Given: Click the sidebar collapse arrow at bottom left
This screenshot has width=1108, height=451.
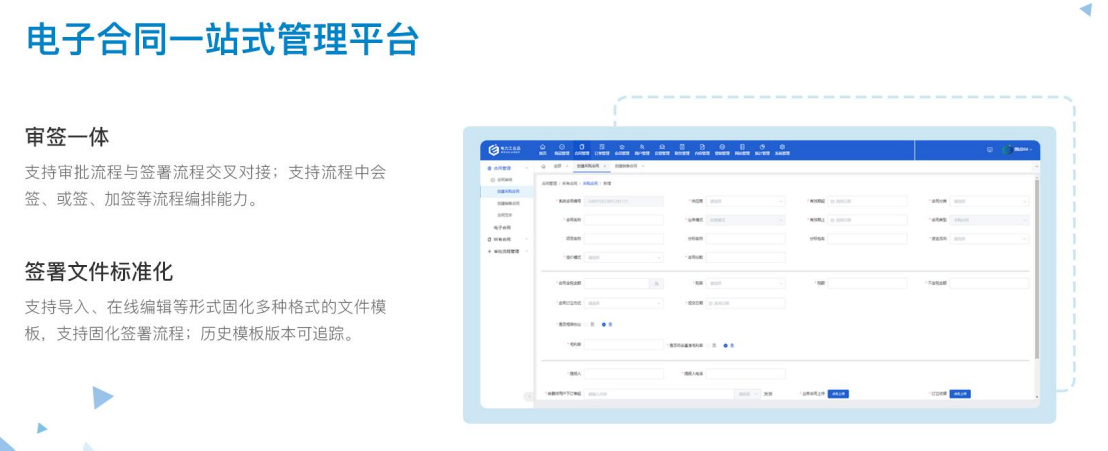Looking at the screenshot, I should pyautogui.click(x=528, y=397).
